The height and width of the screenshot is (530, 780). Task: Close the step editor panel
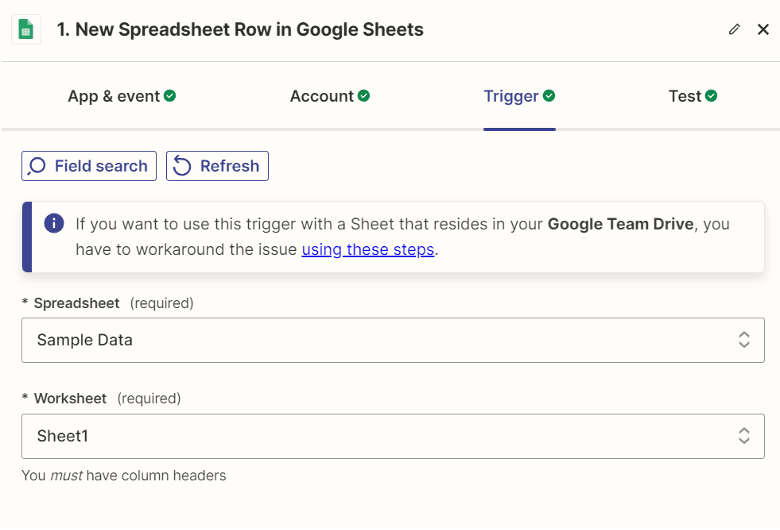[763, 30]
